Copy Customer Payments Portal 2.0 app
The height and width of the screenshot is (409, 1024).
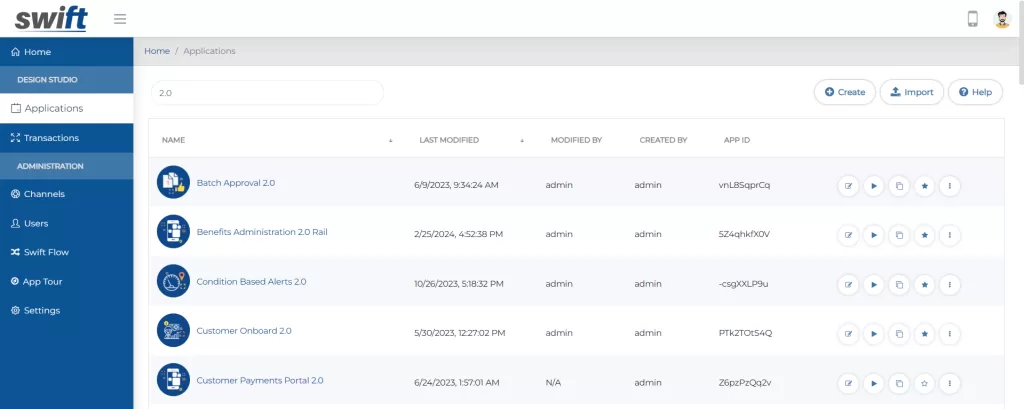click(899, 384)
